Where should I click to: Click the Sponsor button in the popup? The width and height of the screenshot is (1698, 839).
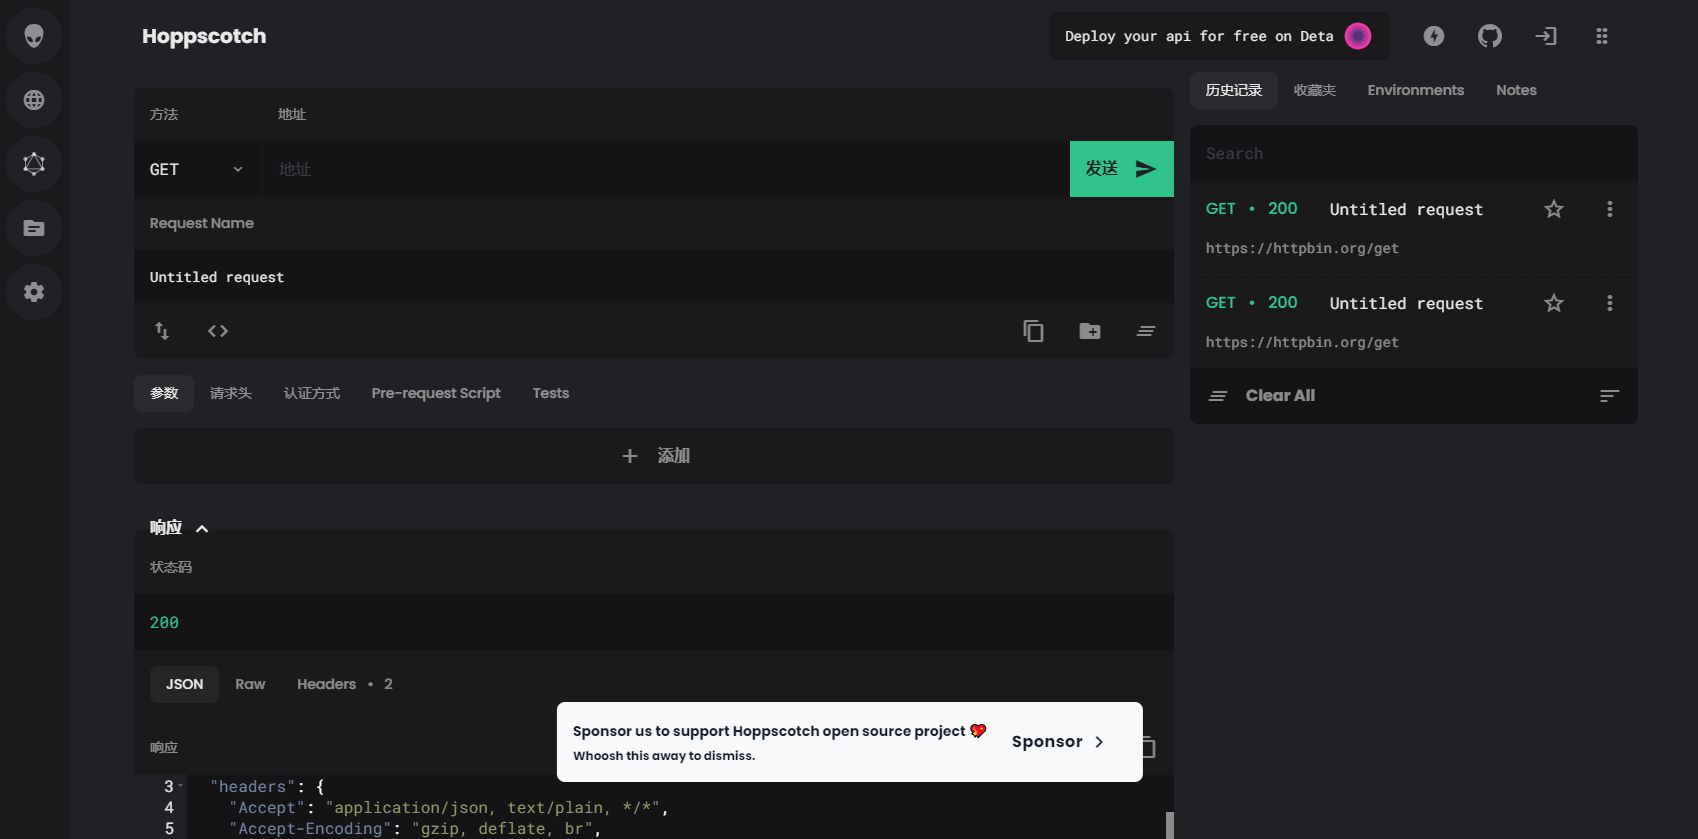[1058, 742]
